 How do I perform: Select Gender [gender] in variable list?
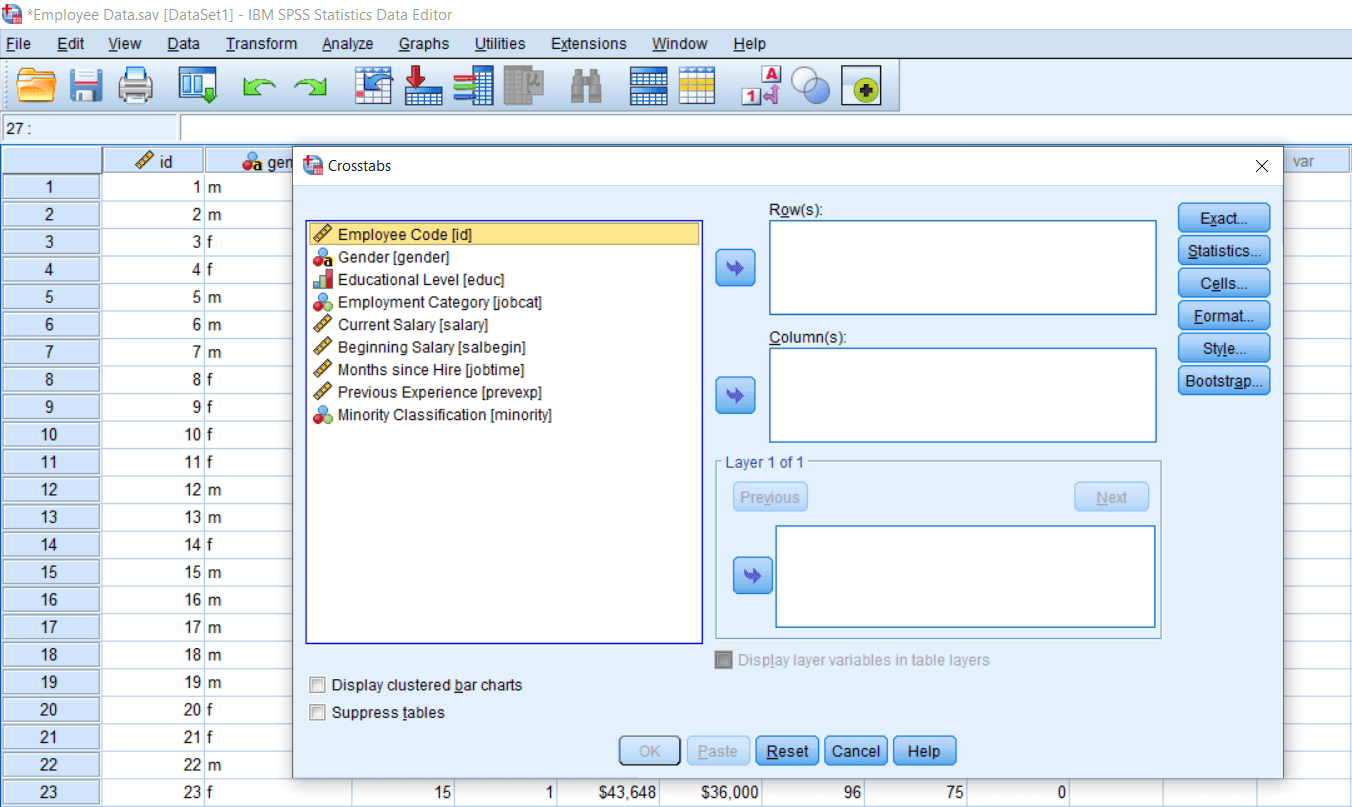(x=393, y=257)
